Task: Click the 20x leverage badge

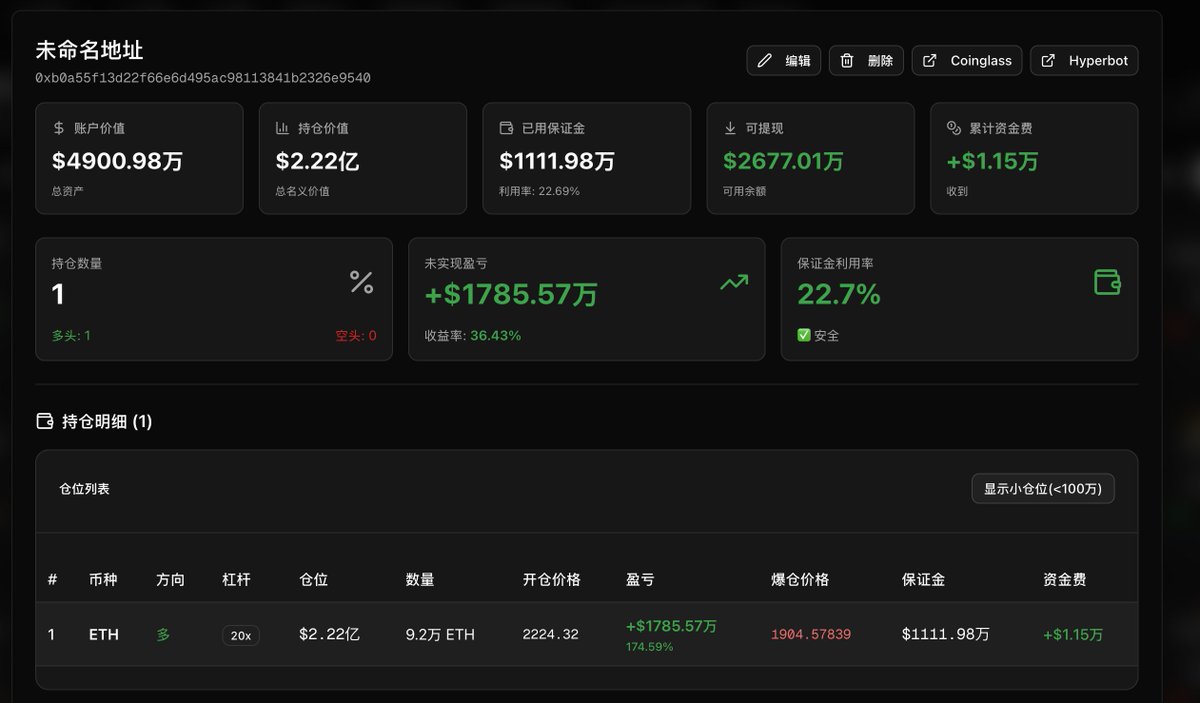Action: click(x=241, y=635)
